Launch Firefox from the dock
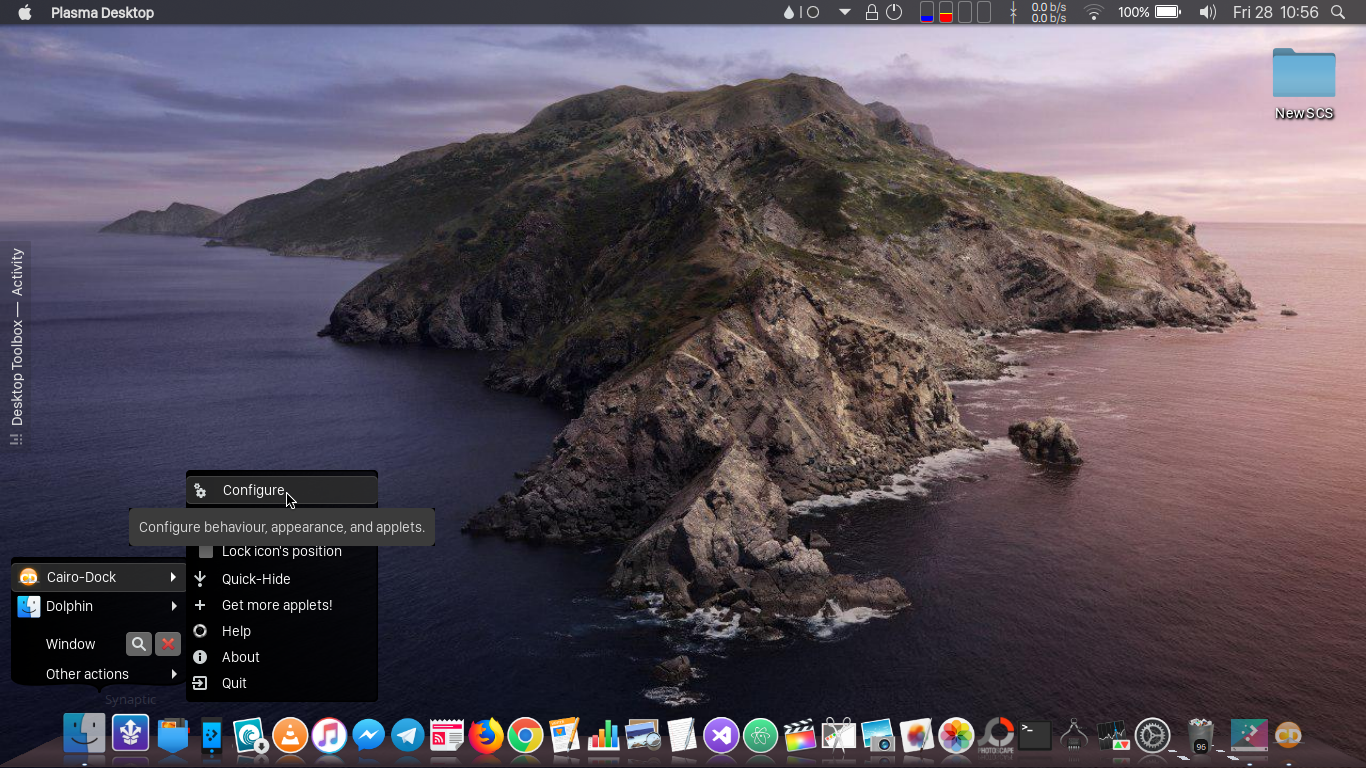 tap(486, 736)
